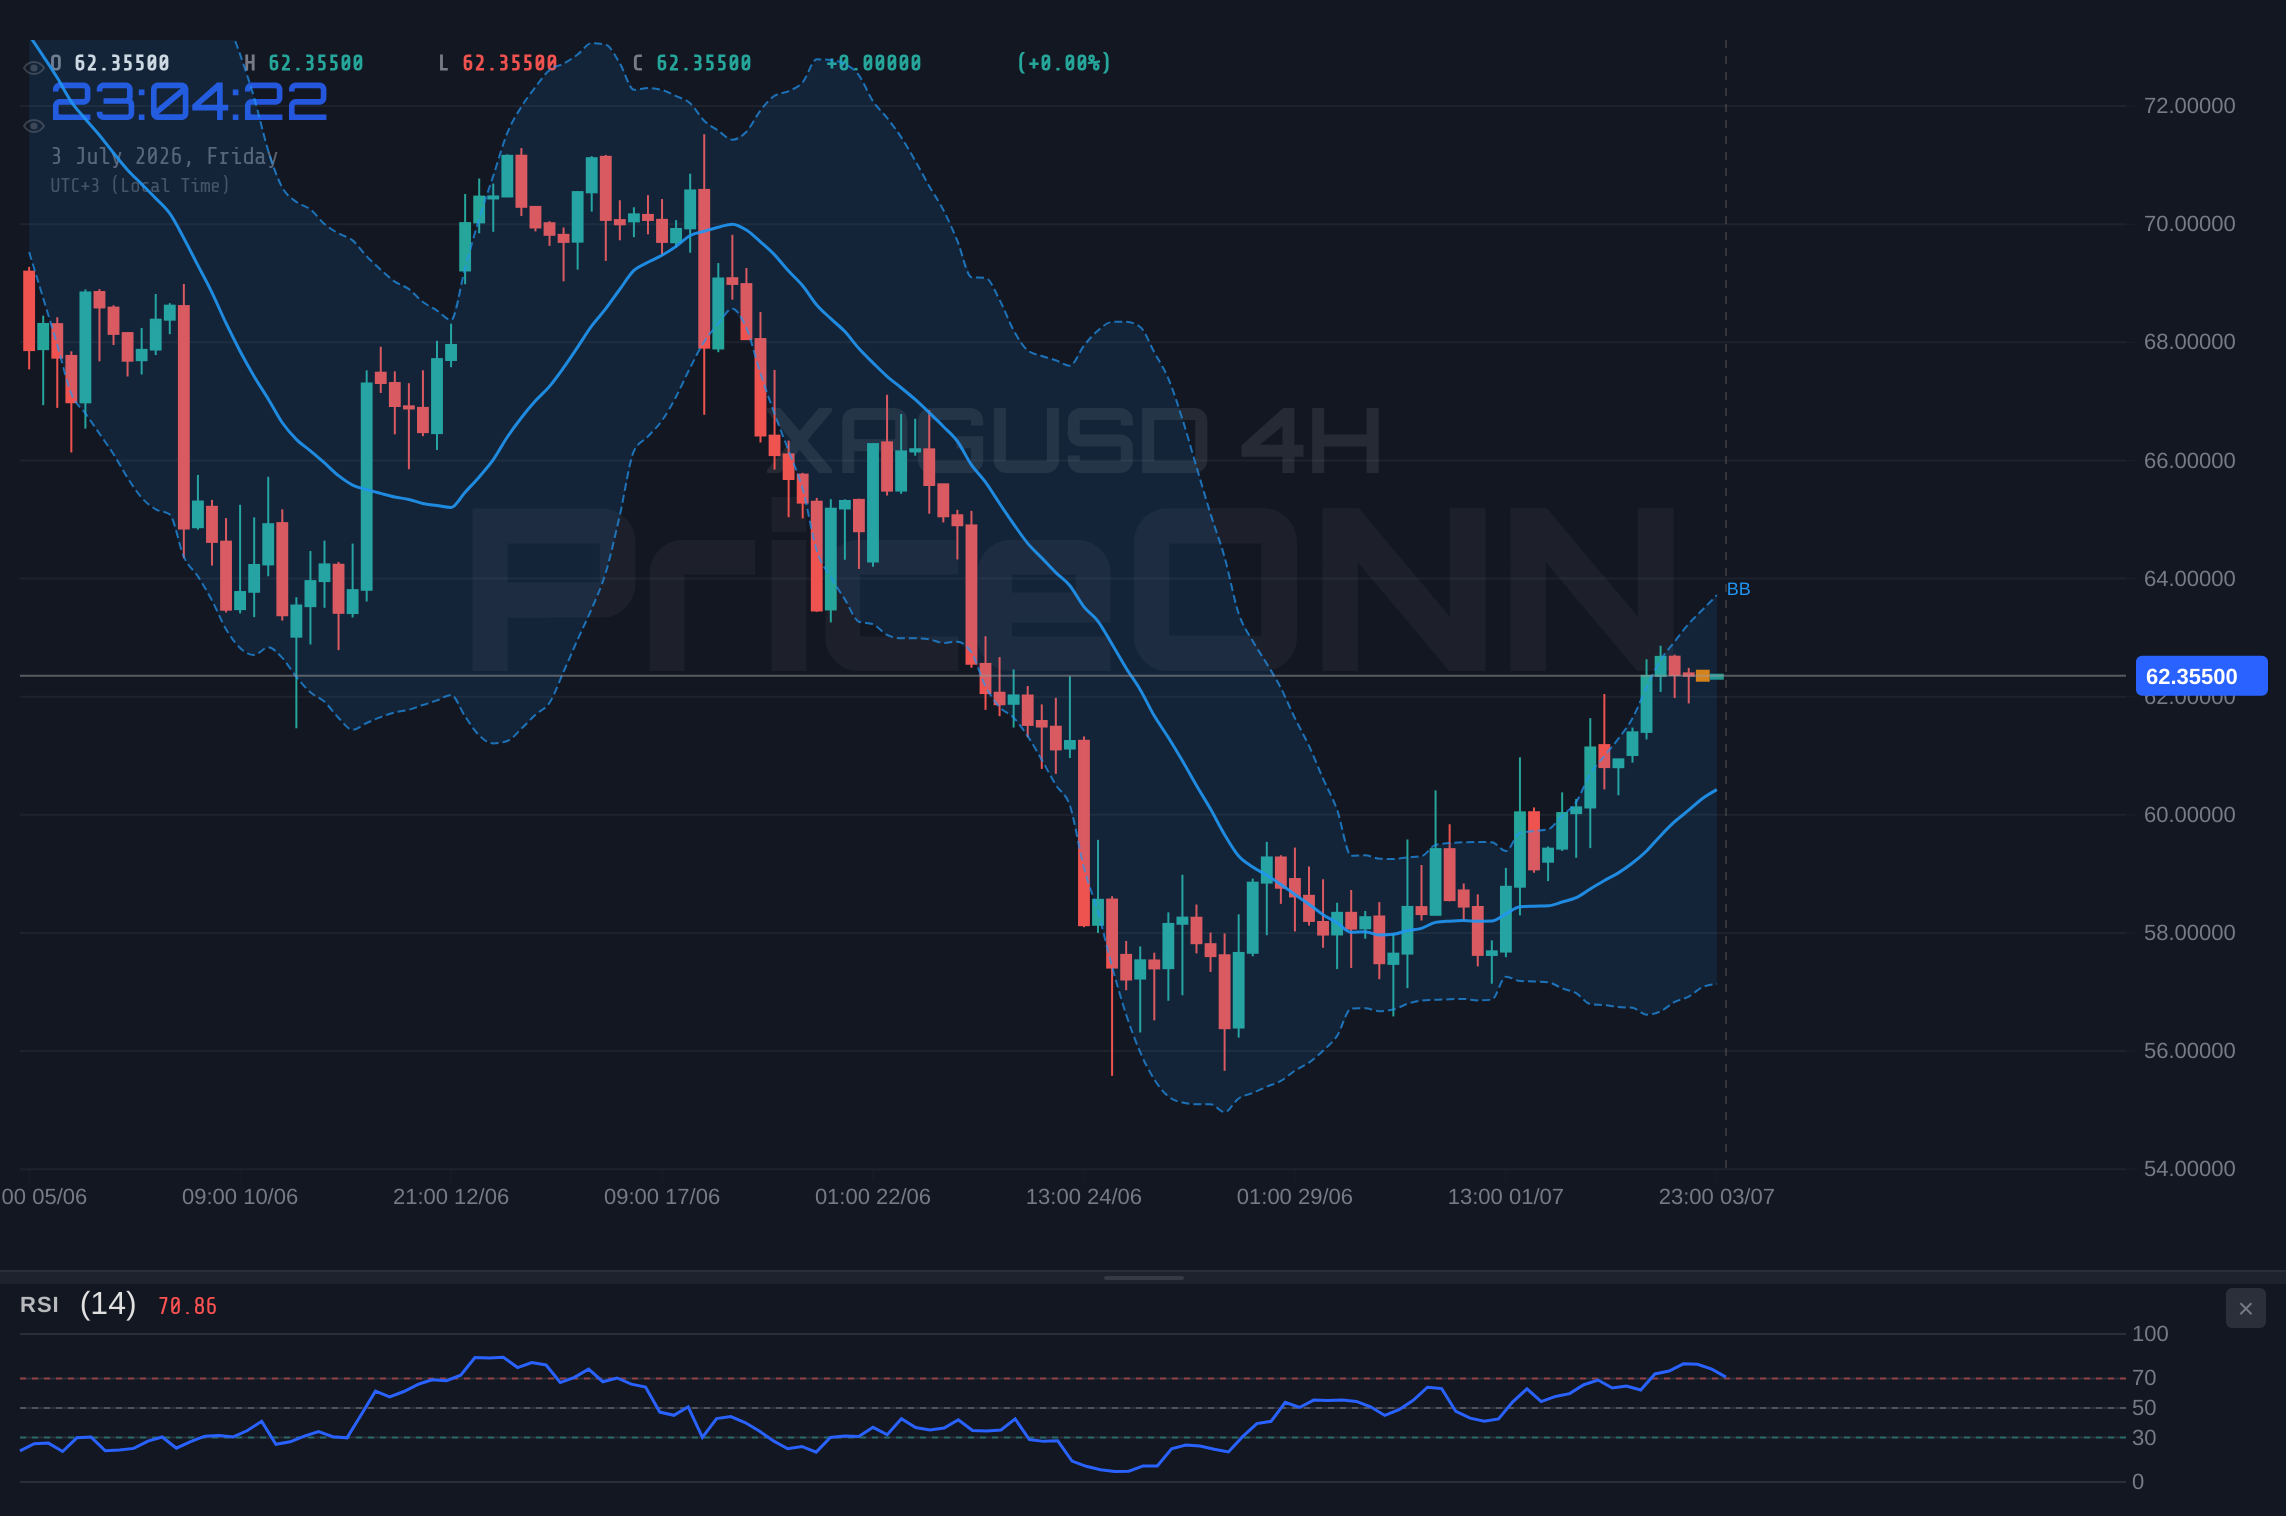Image resolution: width=2286 pixels, height=1516 pixels.
Task: Click the 30 oversold level on RSI axis
Action: point(2144,1438)
